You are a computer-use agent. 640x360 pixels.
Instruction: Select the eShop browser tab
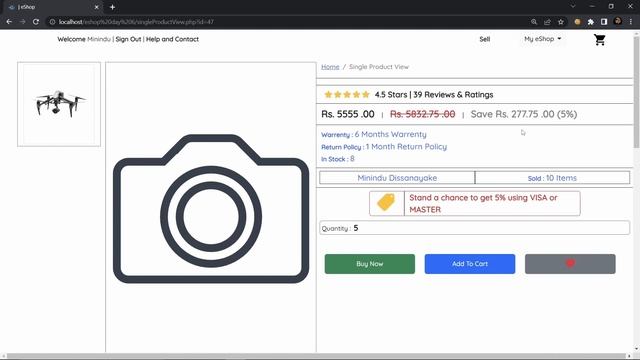[53, 7]
